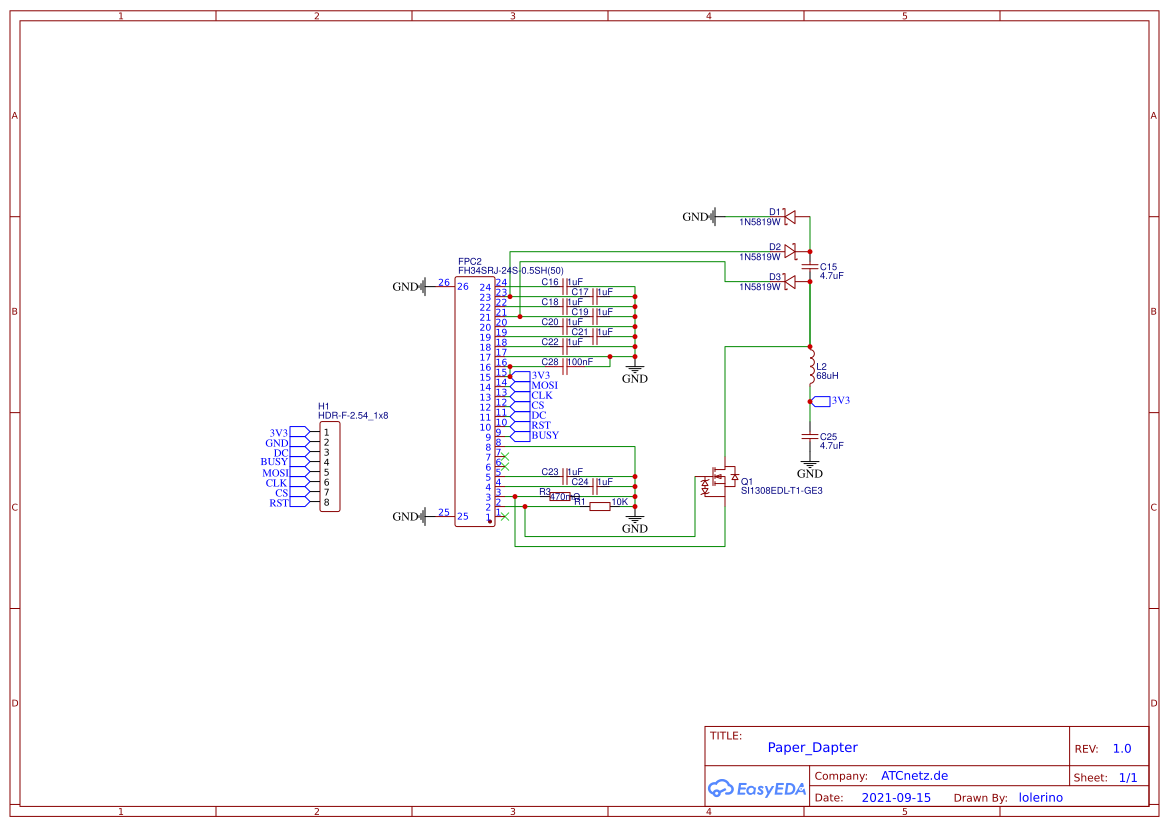Screen dimensions: 1169x827
Task: Click capacitor C25 symbol
Action: point(808,437)
